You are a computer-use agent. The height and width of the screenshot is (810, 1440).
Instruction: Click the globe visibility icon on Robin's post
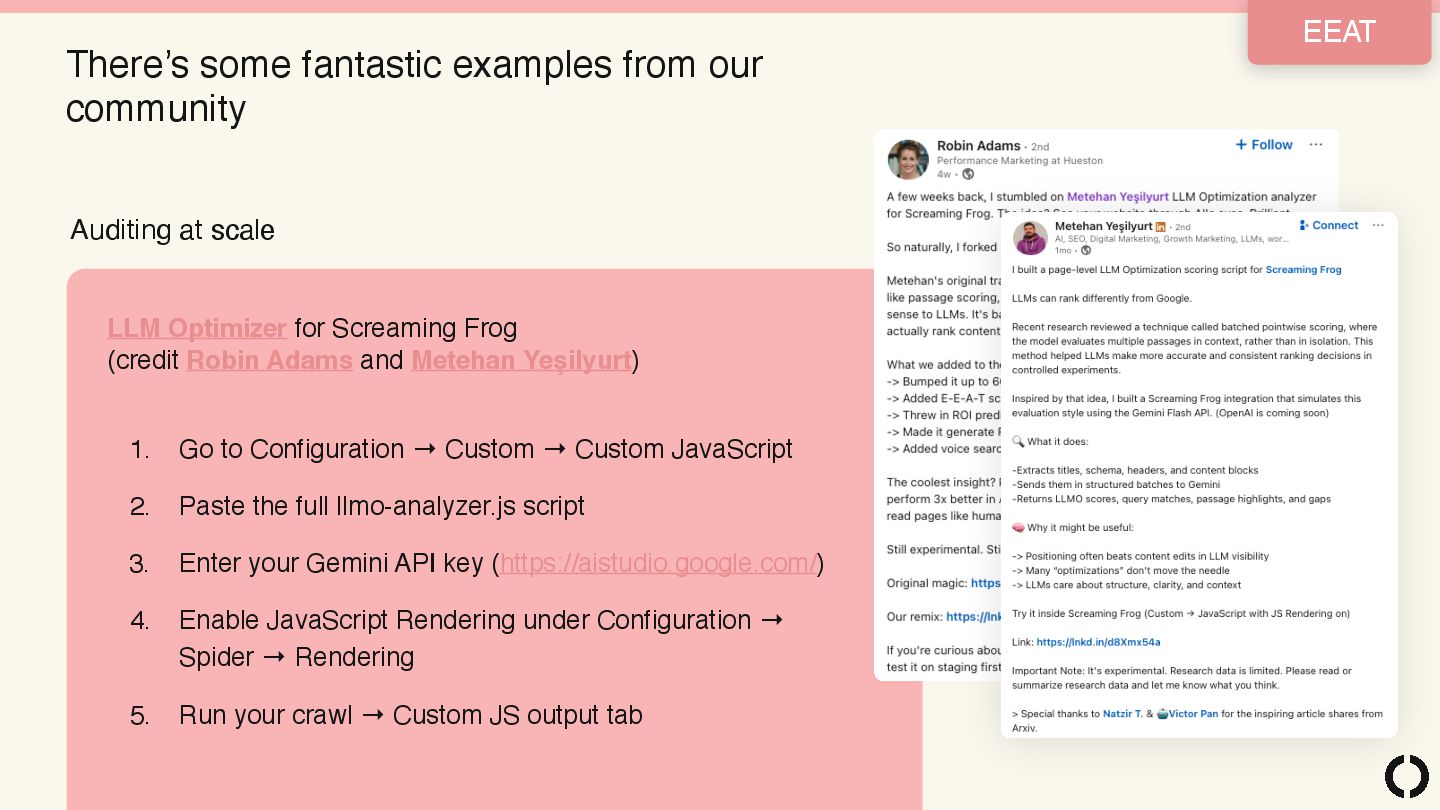tap(968, 175)
